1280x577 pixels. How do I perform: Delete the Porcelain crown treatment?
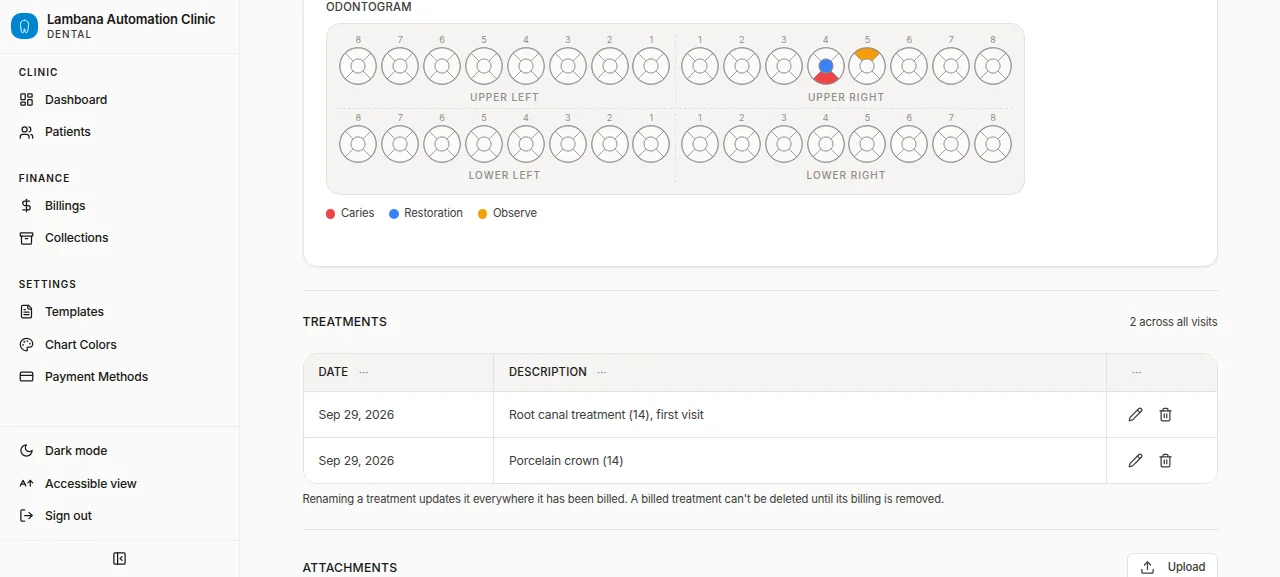pos(1165,461)
